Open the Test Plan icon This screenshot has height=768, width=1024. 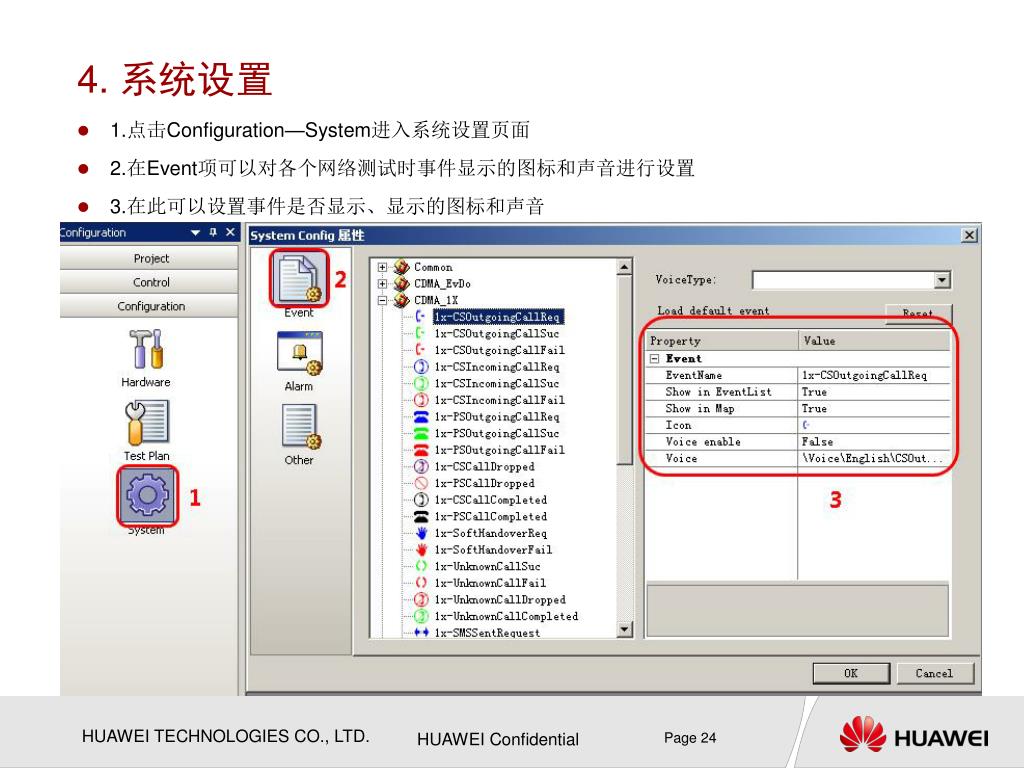146,423
